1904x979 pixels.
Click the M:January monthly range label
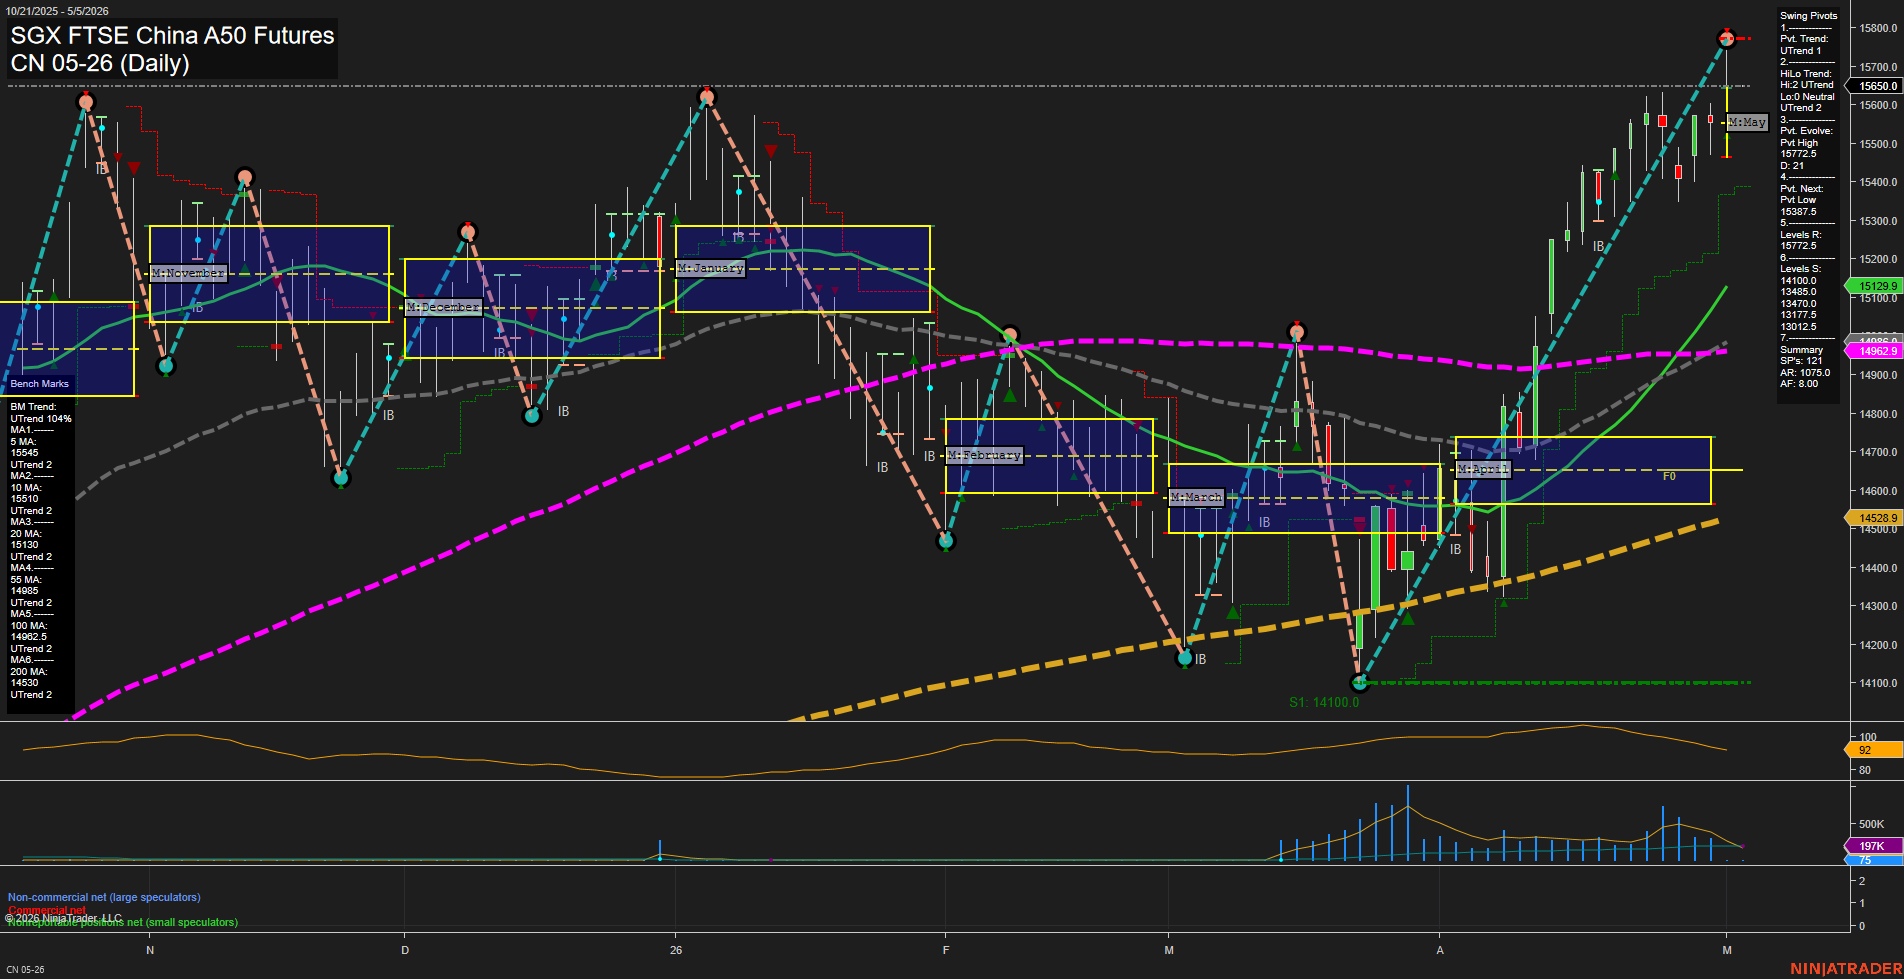[711, 268]
